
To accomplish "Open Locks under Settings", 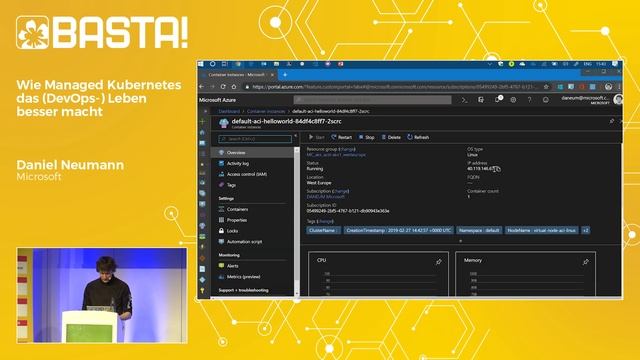I will pos(252,231).
